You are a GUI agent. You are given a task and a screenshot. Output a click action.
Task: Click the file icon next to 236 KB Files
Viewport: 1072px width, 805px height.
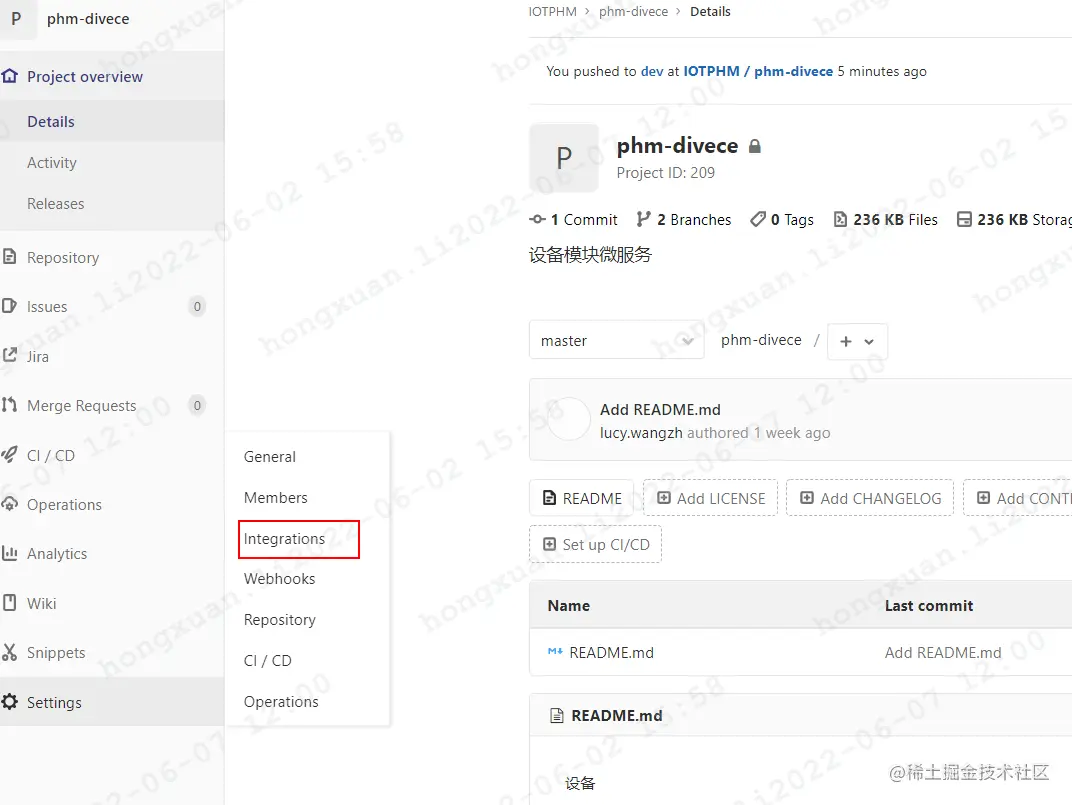click(840, 219)
